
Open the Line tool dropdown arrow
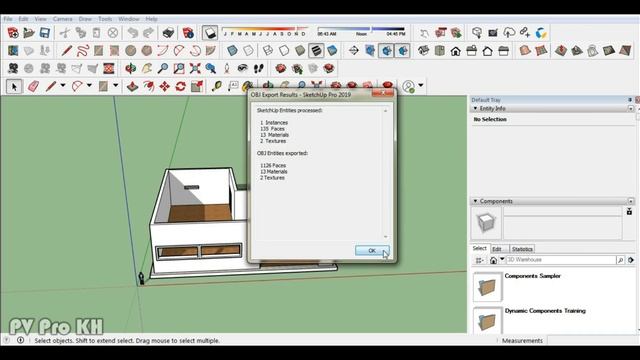coord(63,86)
